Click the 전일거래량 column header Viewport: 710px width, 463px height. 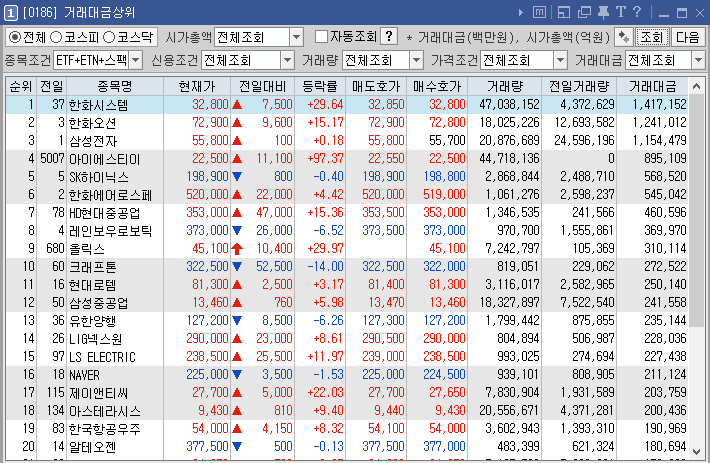[x=579, y=86]
